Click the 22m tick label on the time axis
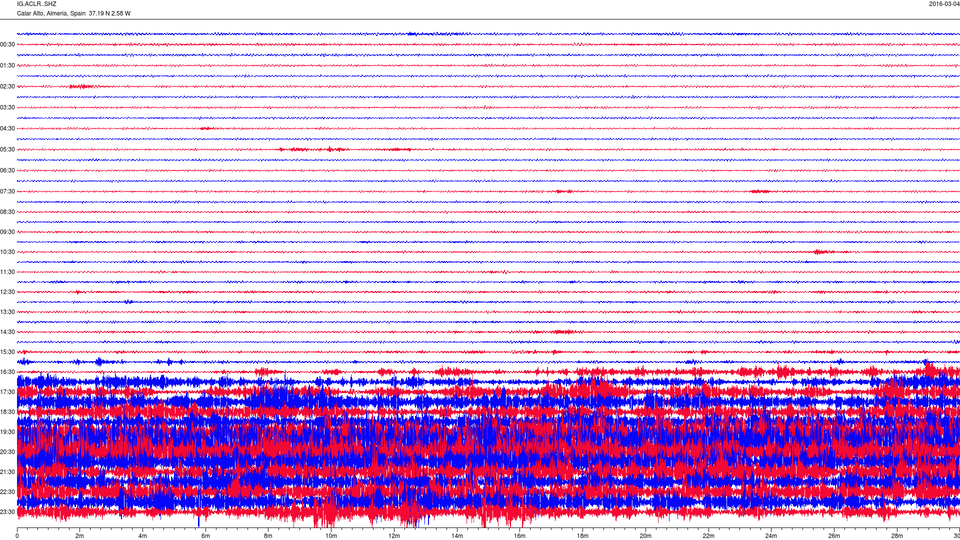 (708, 536)
